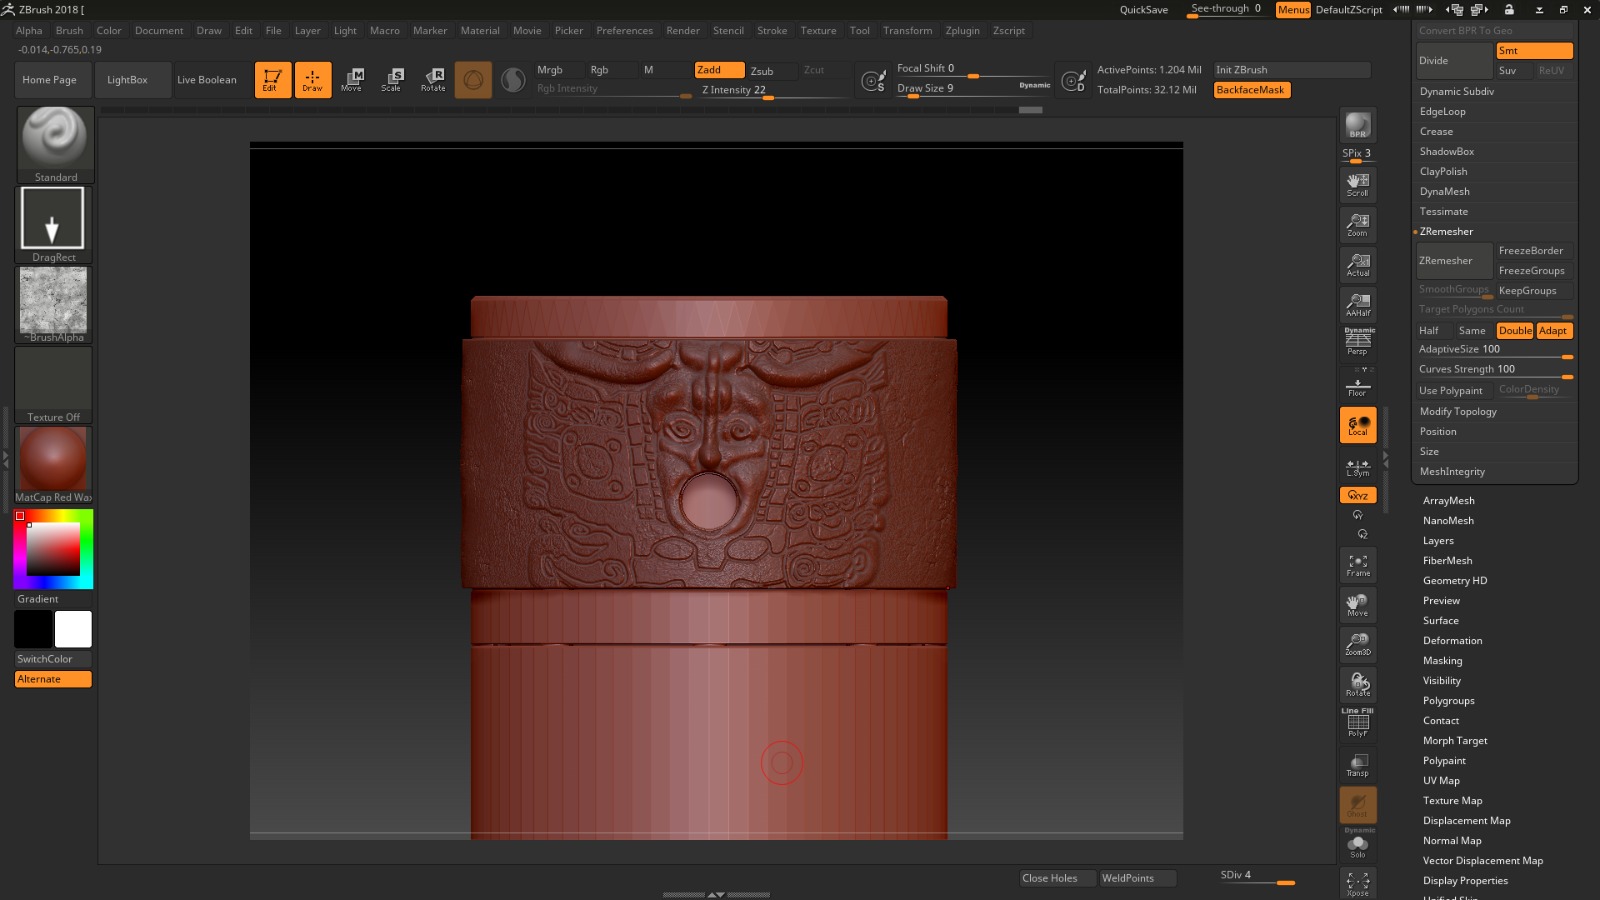Screen dimensions: 1600x900
Task: Click the AAHalf zoom icon
Action: 1357,304
